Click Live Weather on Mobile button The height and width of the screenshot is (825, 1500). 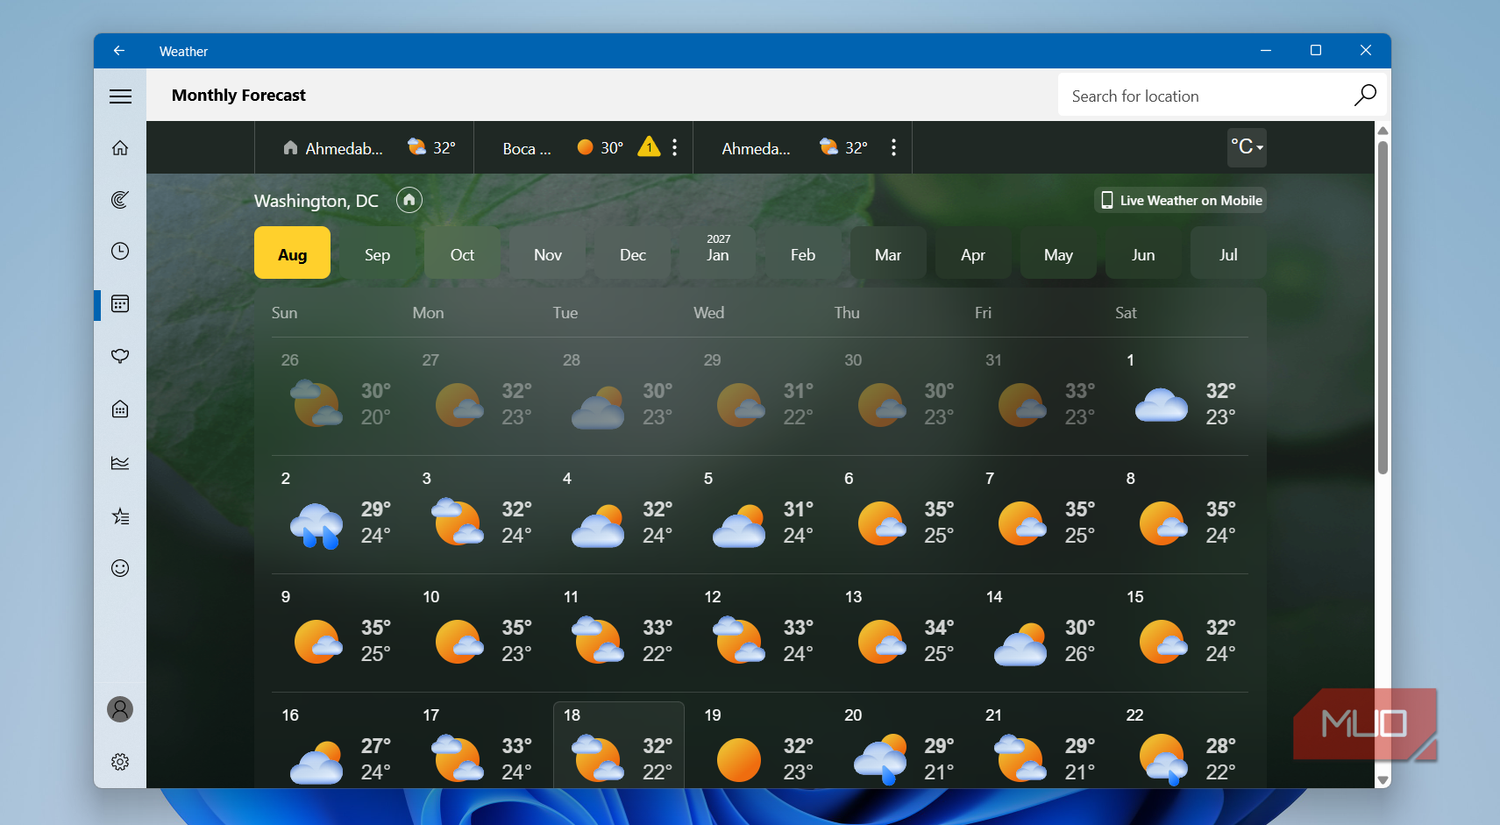coord(1181,200)
